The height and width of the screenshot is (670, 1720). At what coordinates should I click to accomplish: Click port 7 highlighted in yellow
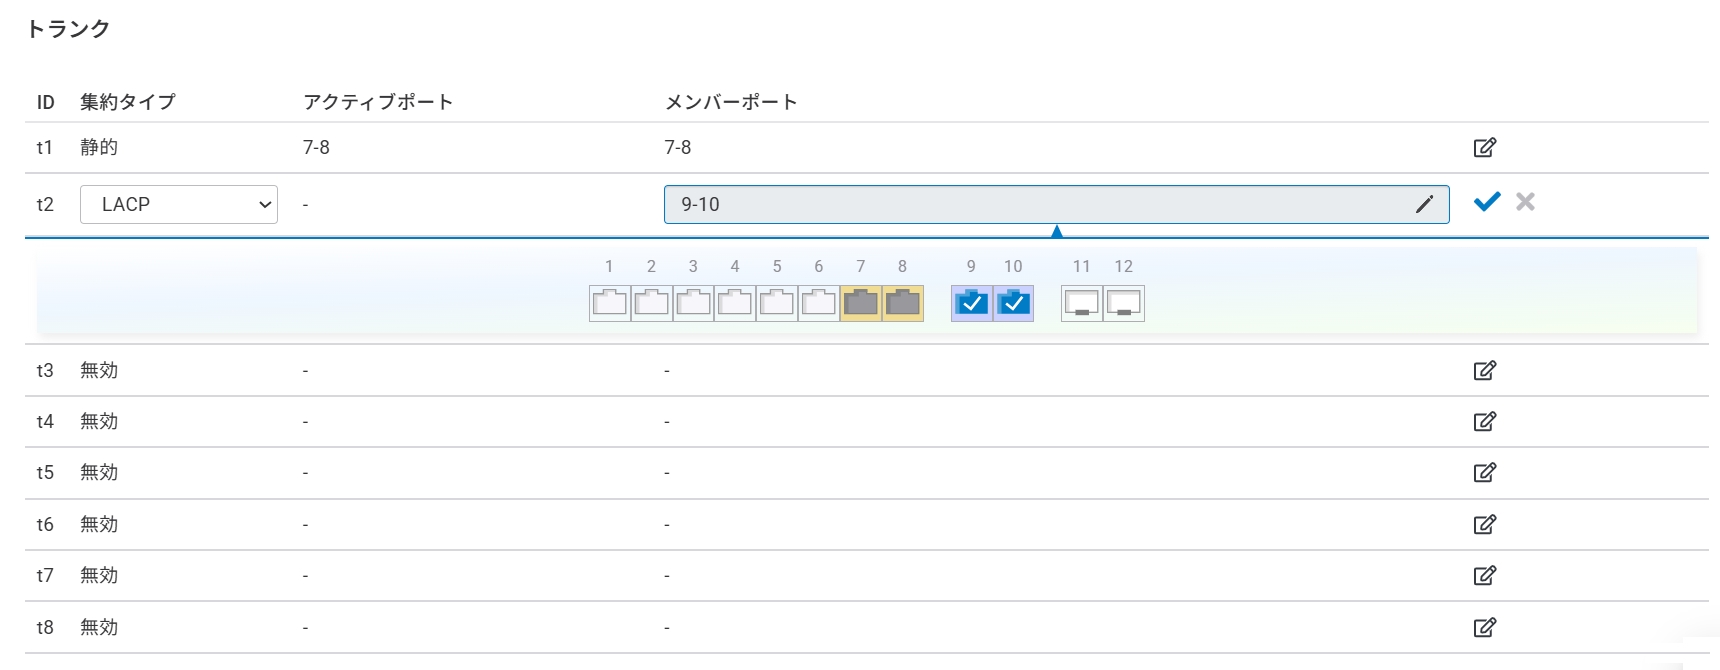click(x=861, y=303)
